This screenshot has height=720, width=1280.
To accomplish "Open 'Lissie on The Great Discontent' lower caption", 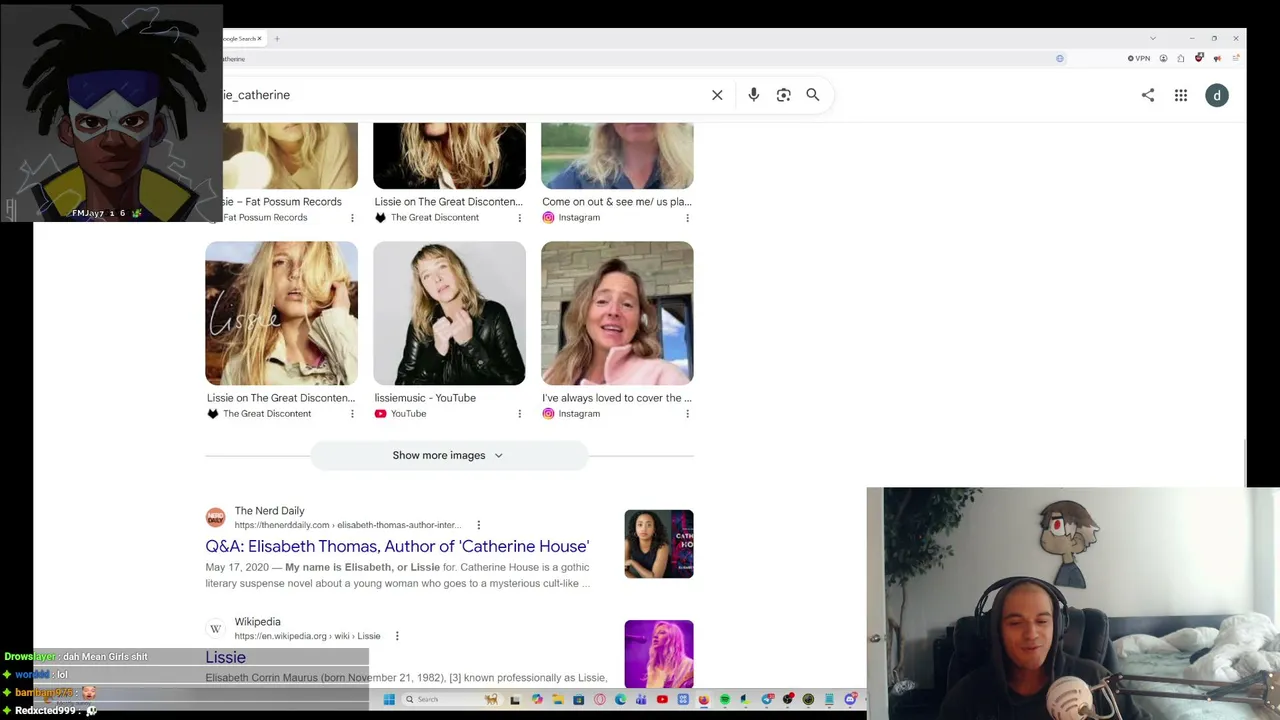I will 281,398.
